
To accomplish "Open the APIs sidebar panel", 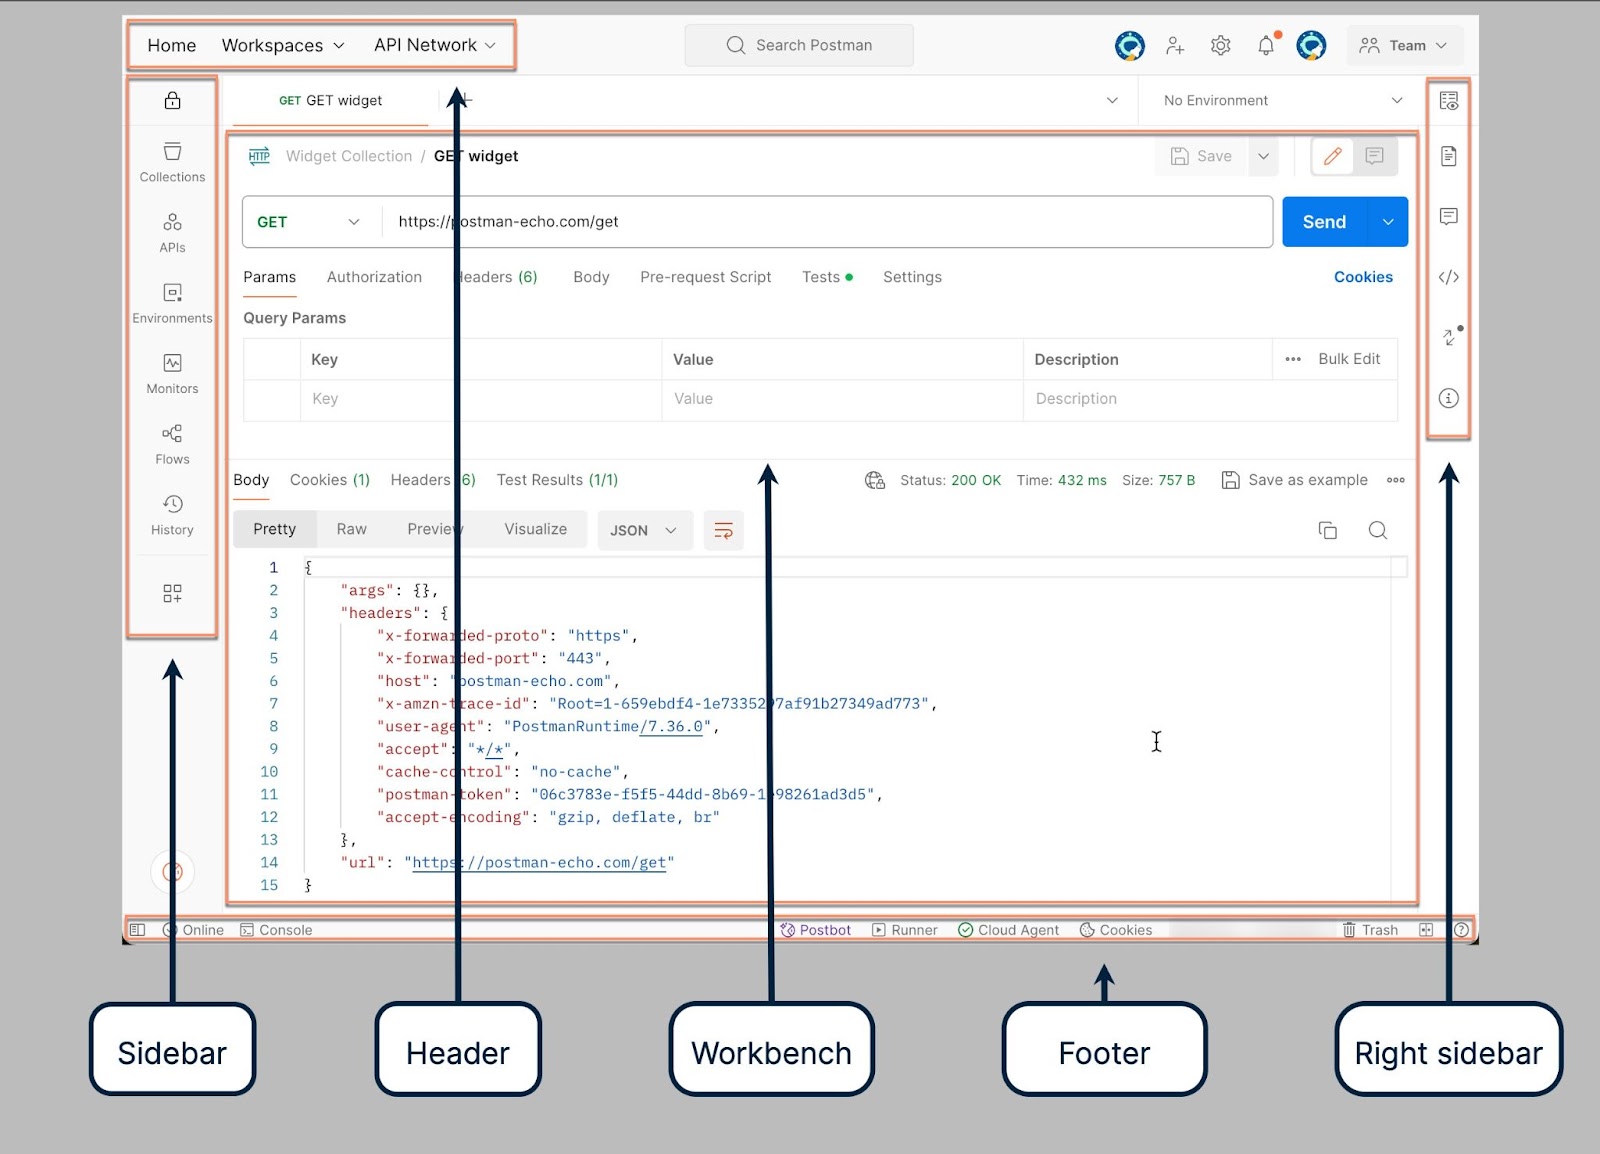I will coord(172,233).
